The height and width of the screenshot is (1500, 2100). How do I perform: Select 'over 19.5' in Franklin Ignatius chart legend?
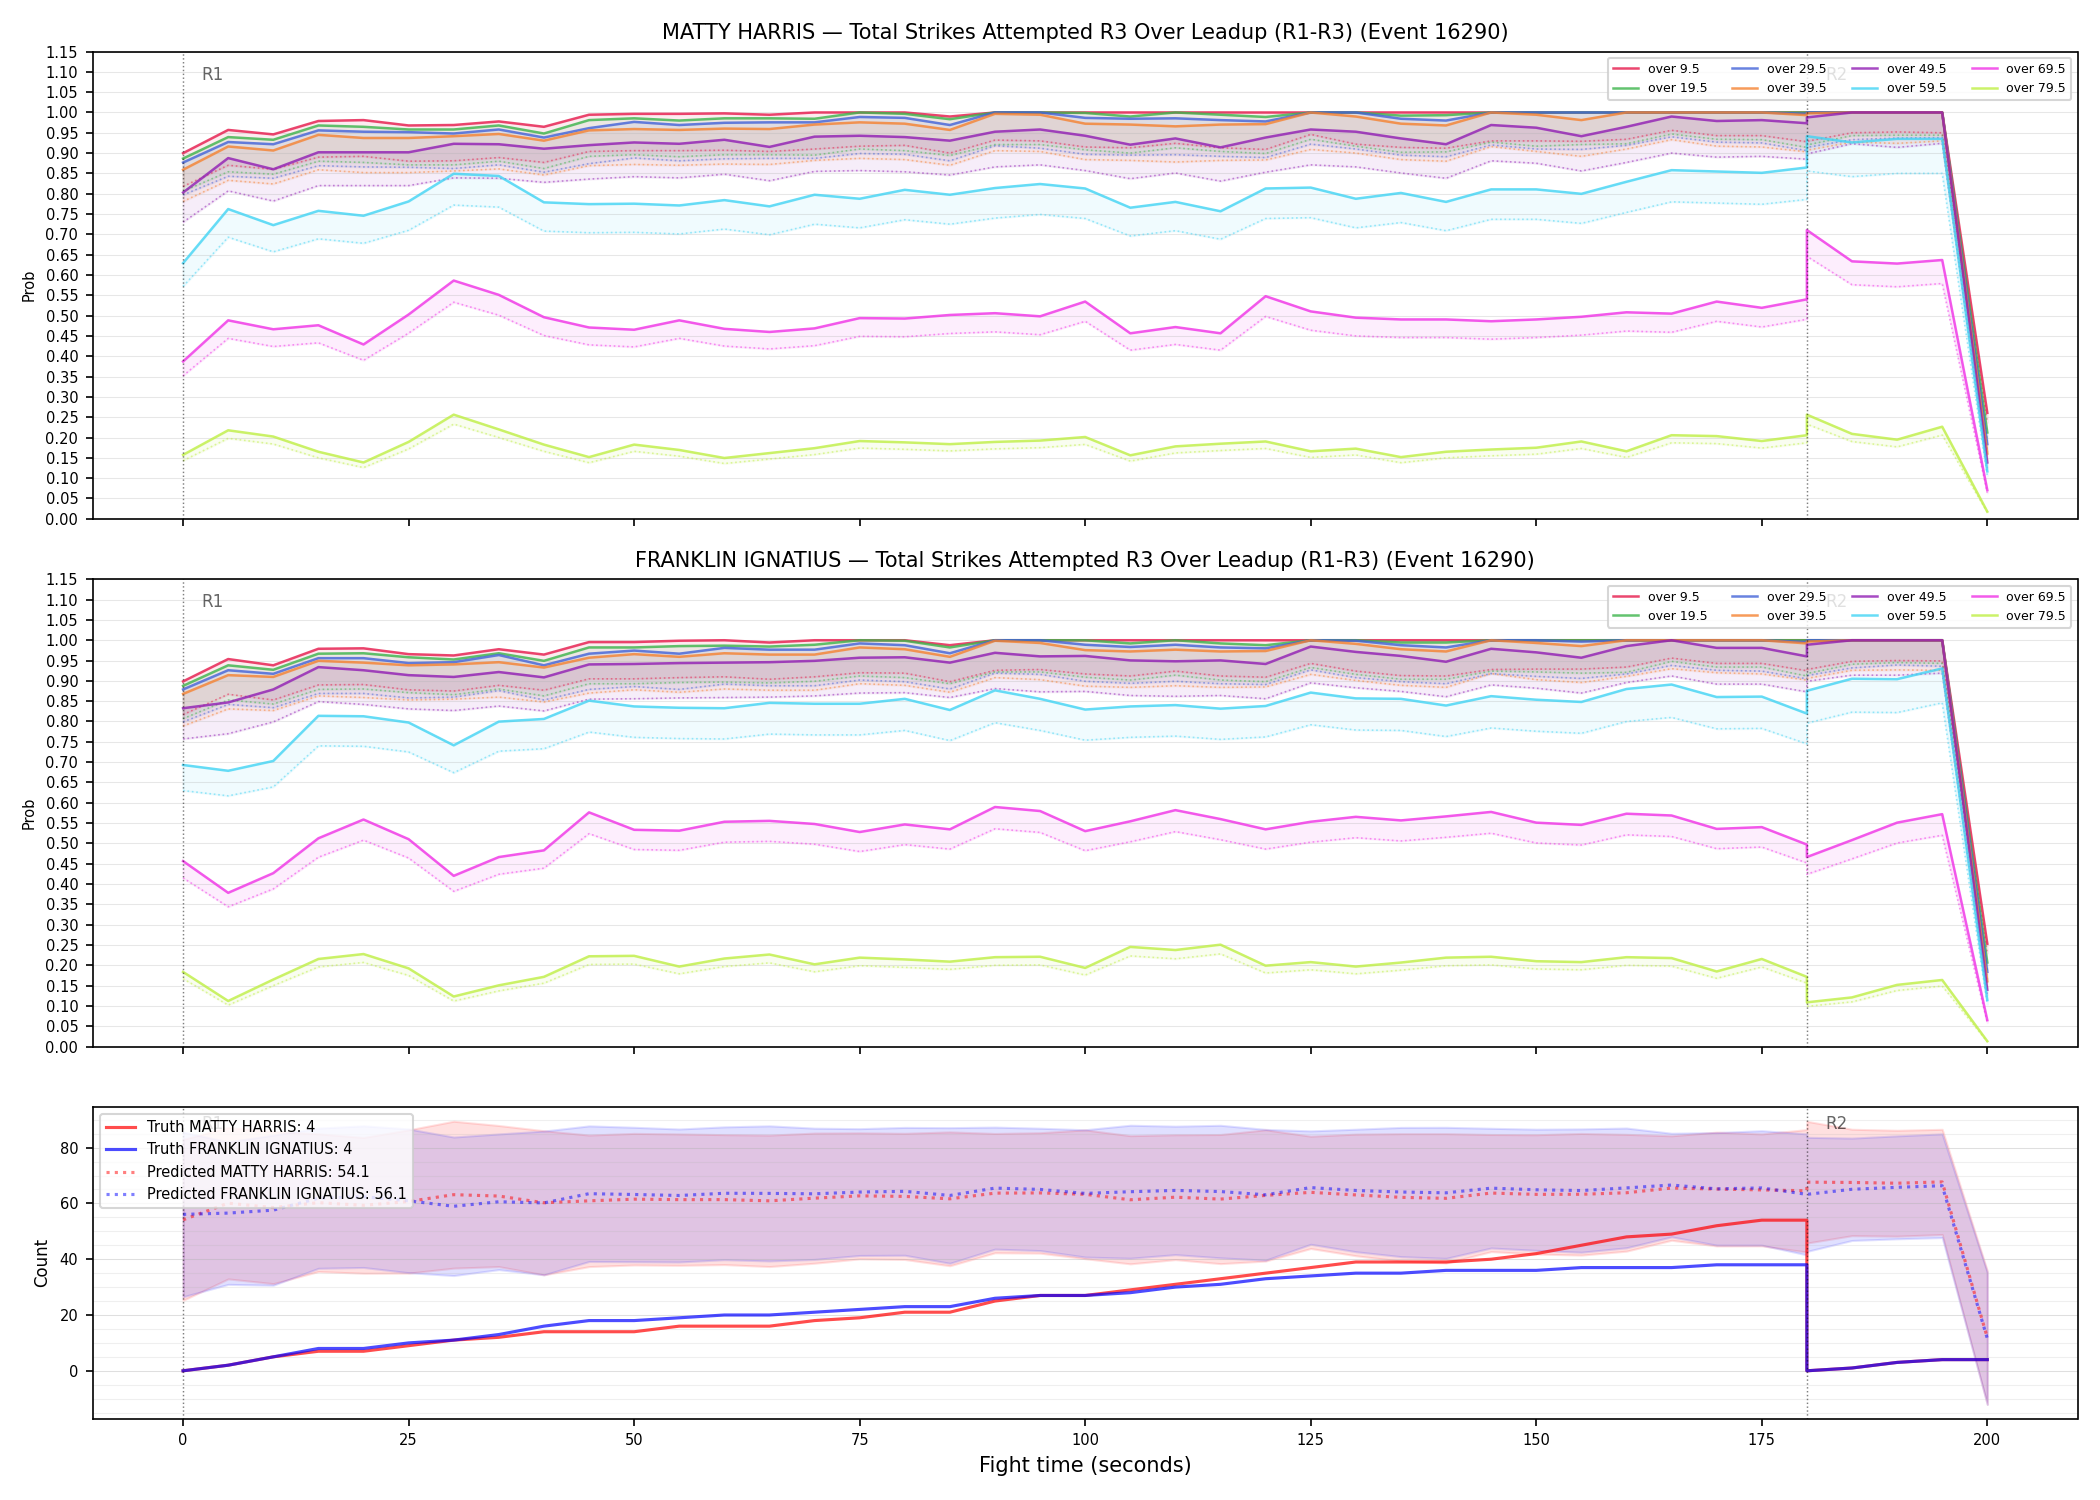pos(1659,616)
